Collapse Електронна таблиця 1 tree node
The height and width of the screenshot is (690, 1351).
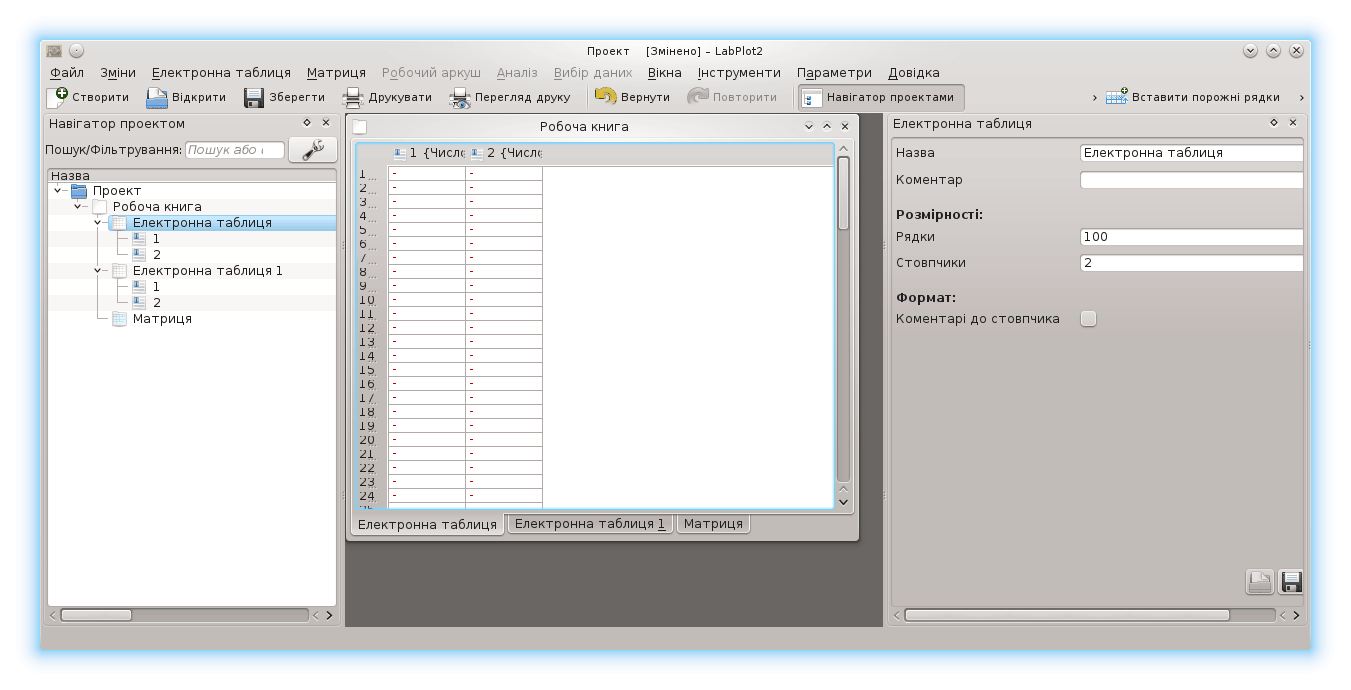98,271
